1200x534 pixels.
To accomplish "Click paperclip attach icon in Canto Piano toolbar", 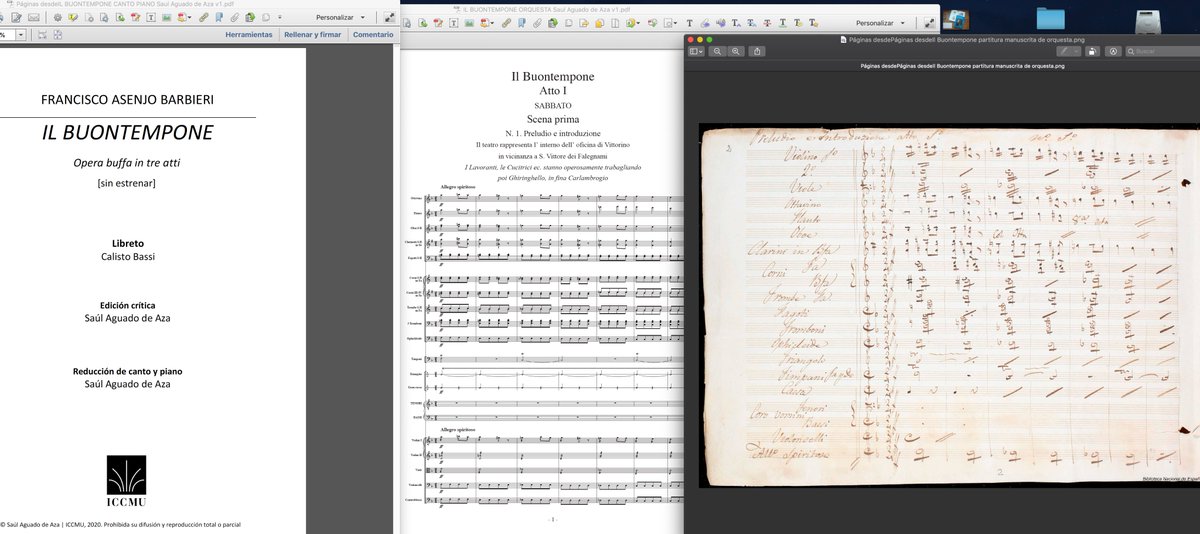I will (234, 17).
